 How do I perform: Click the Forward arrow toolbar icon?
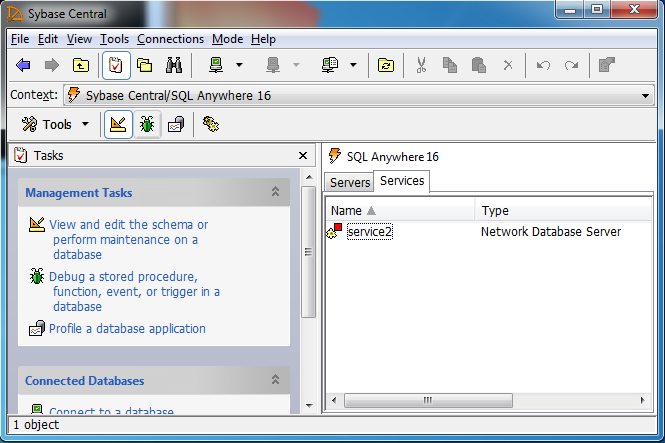pyautogui.click(x=52, y=65)
